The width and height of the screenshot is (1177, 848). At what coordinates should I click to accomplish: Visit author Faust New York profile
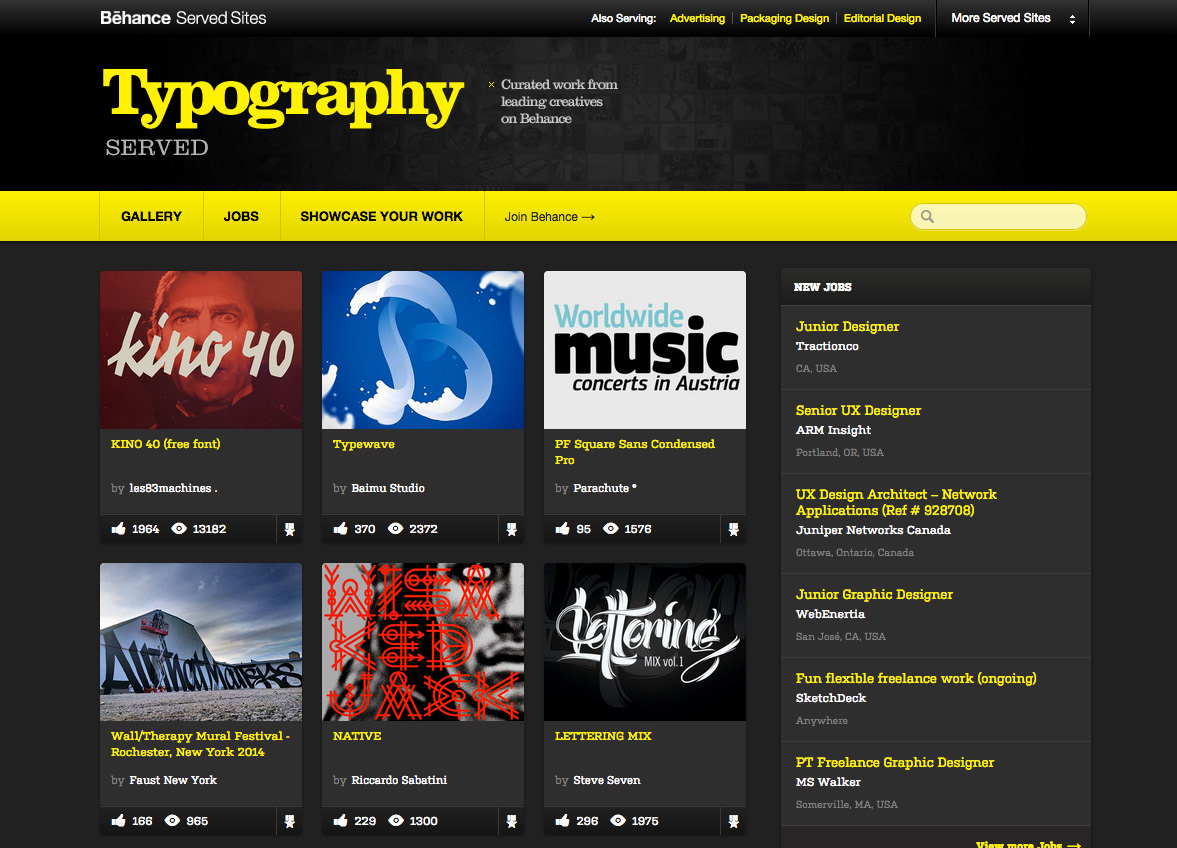tap(173, 780)
